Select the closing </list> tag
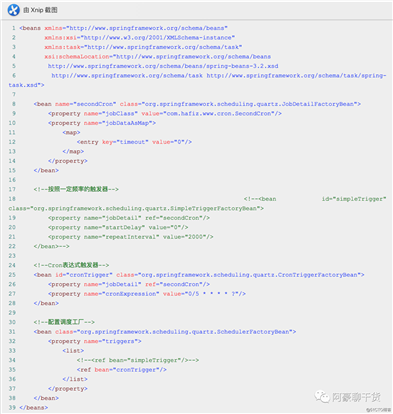The image size is (393, 414). click(75, 379)
